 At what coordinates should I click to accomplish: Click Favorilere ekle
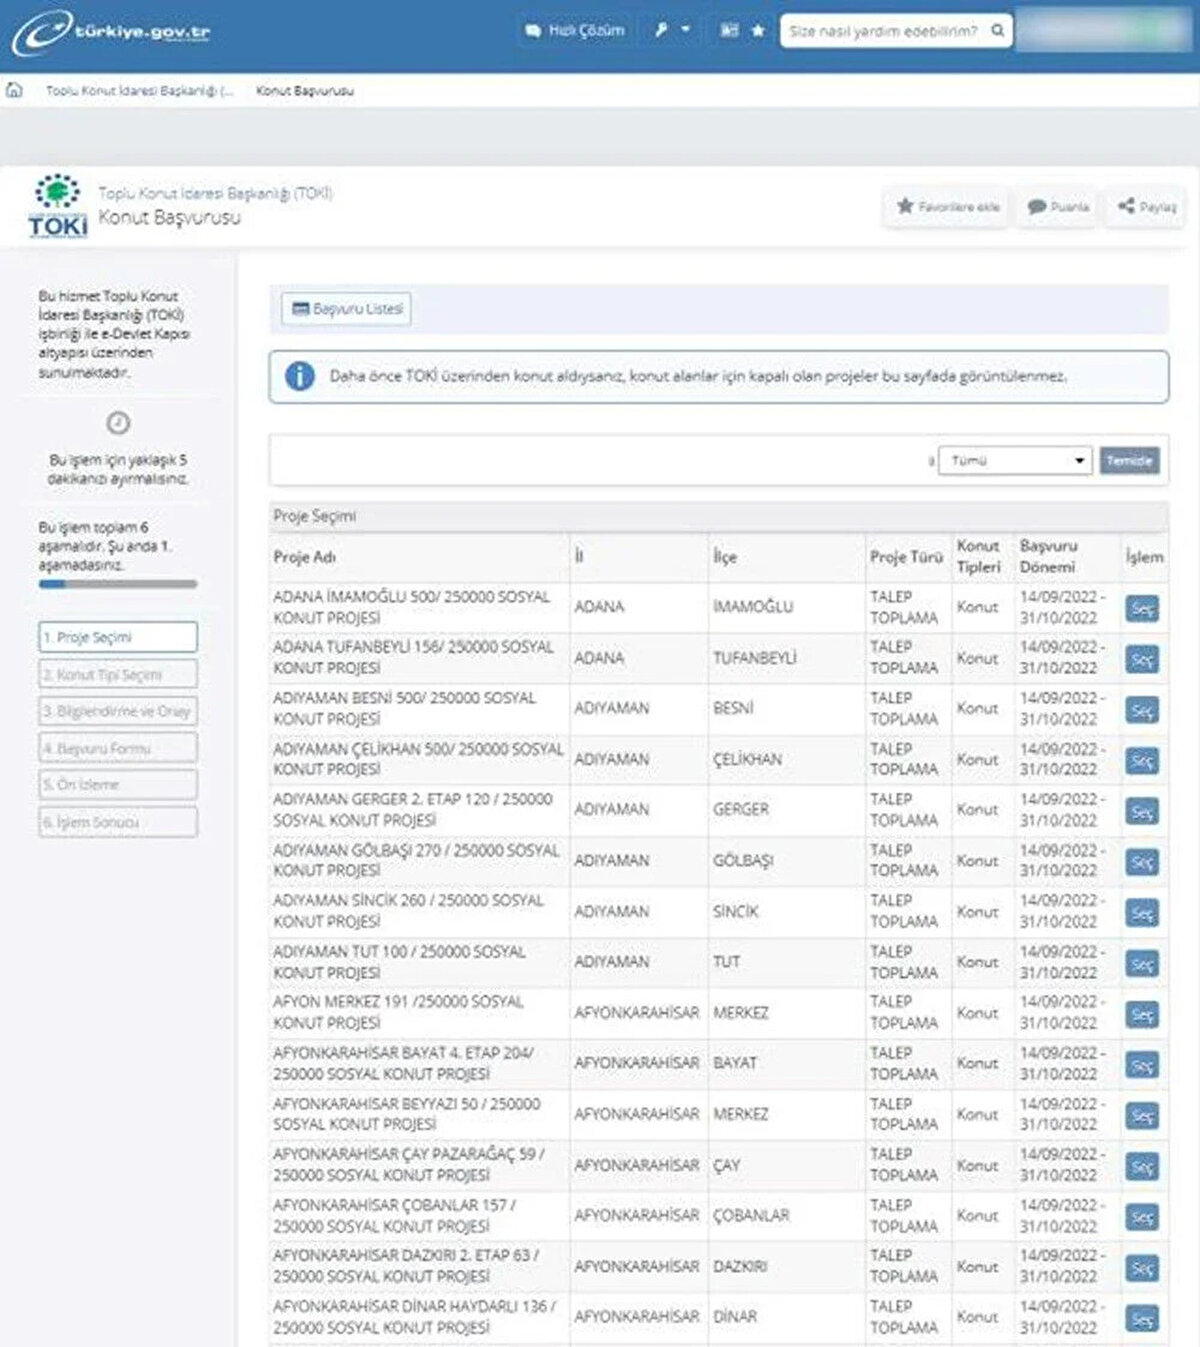946,206
